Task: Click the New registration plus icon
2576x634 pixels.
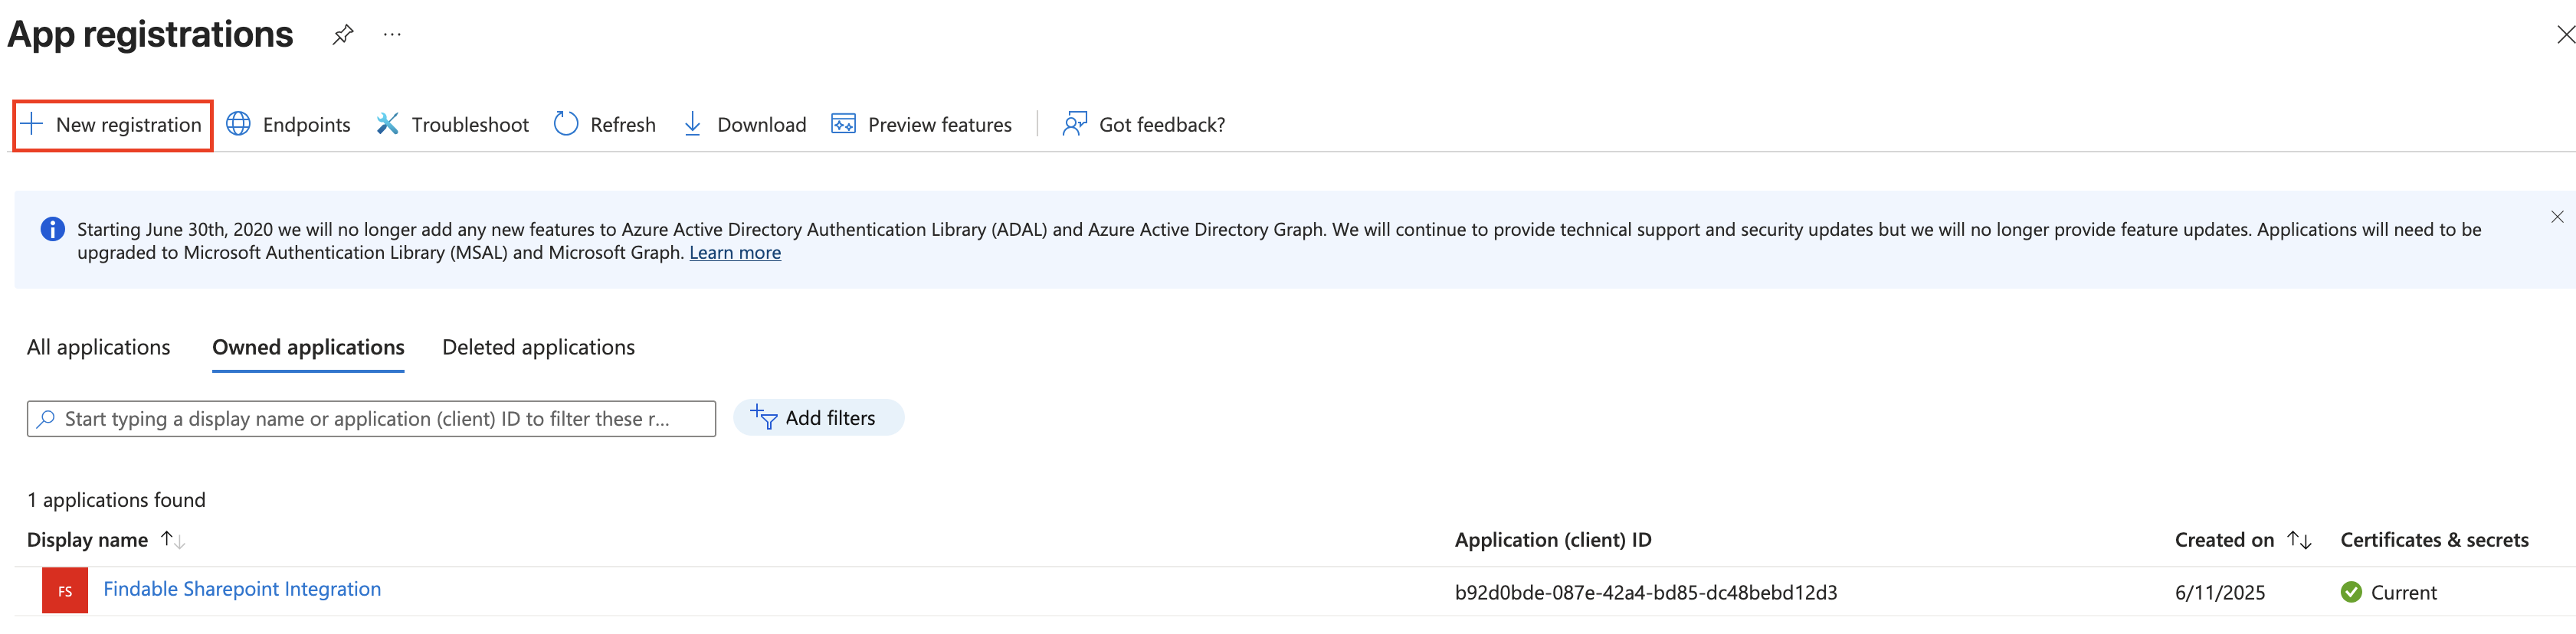Action: [x=32, y=124]
